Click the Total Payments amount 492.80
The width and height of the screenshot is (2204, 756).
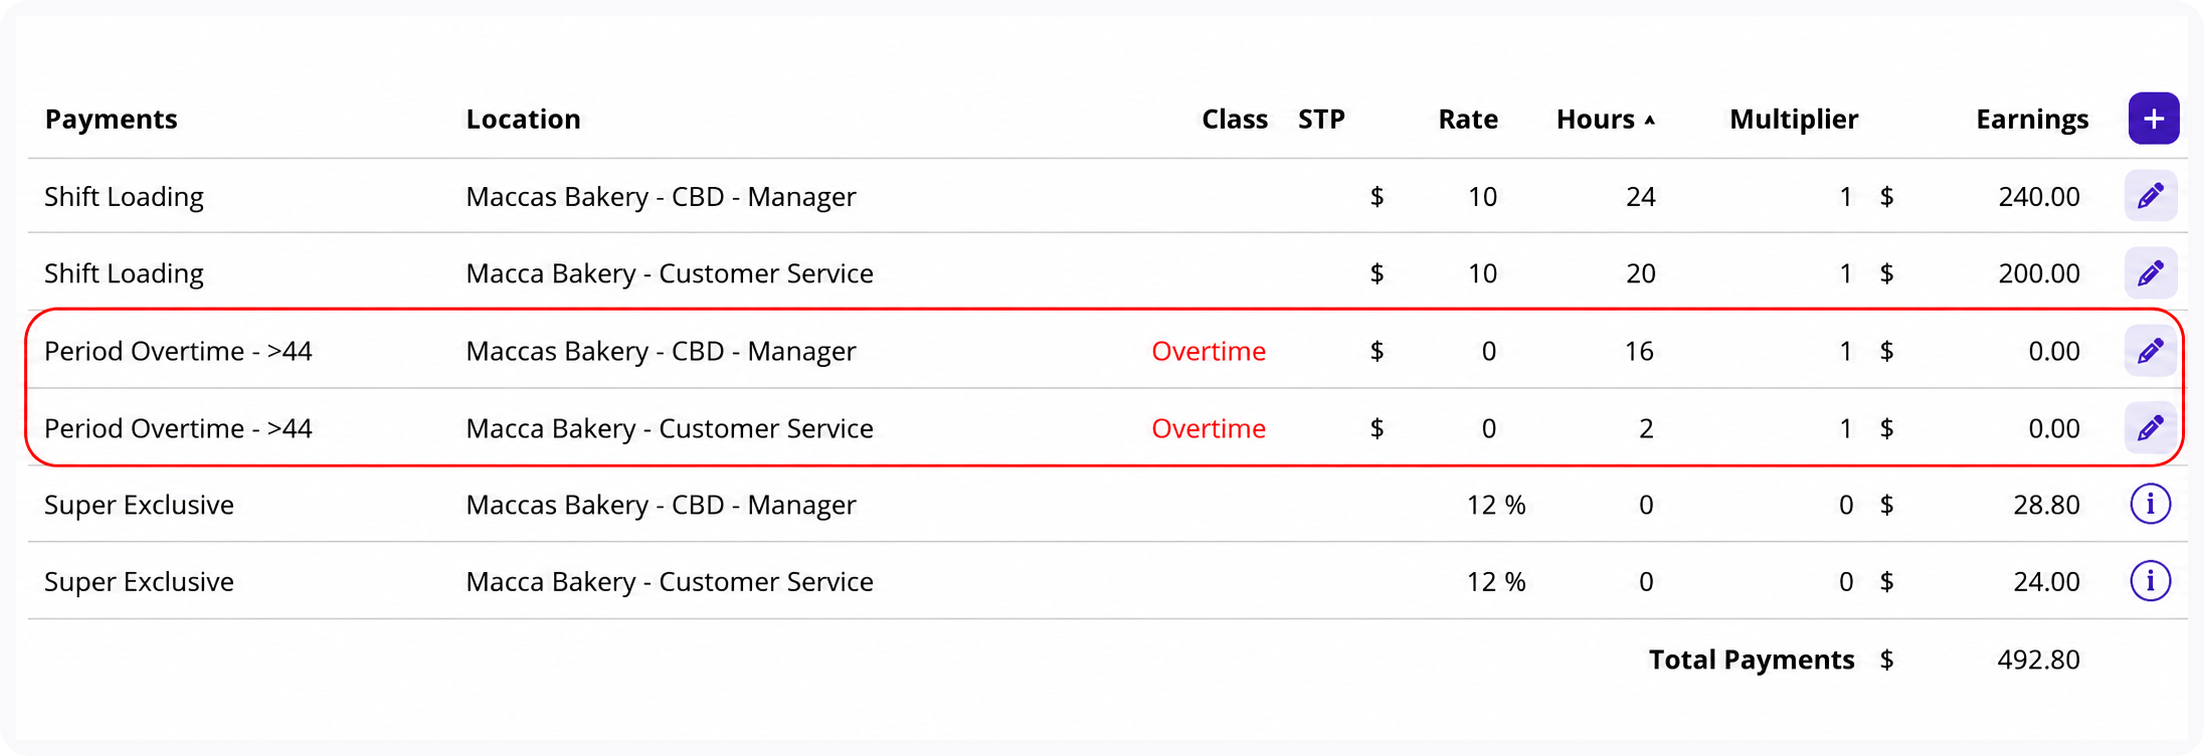click(2038, 659)
